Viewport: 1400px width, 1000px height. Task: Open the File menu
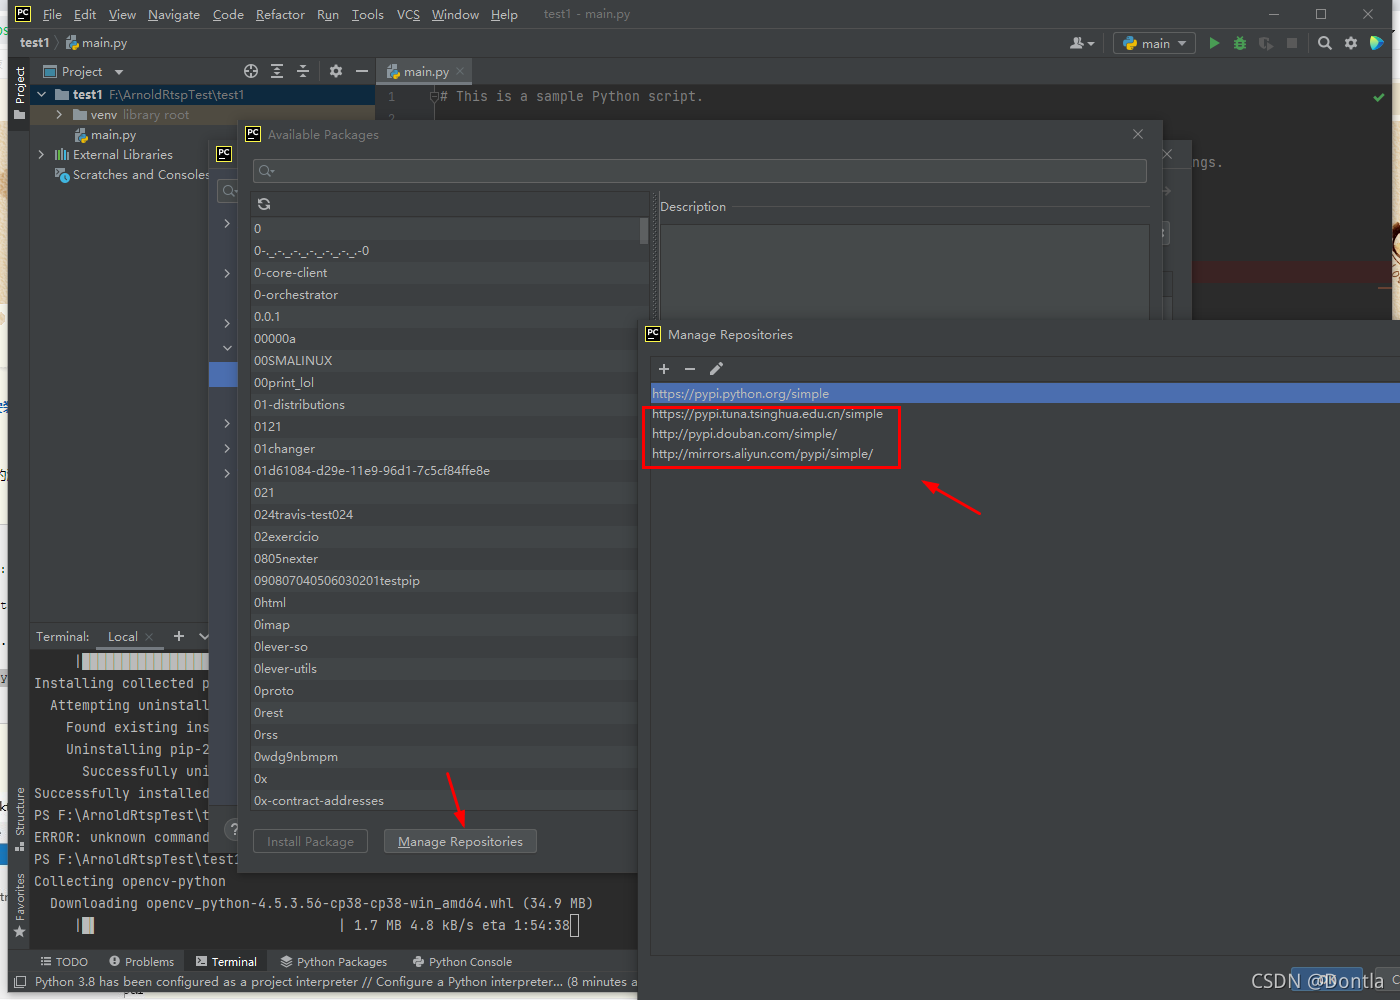(x=52, y=14)
